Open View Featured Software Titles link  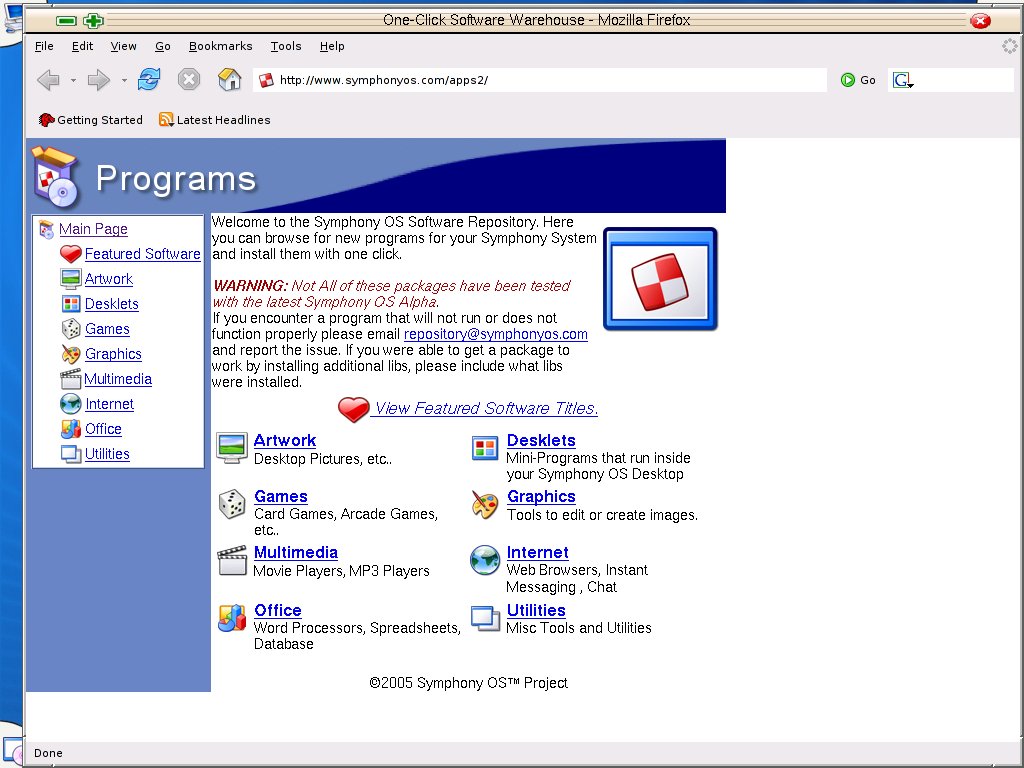[486, 409]
